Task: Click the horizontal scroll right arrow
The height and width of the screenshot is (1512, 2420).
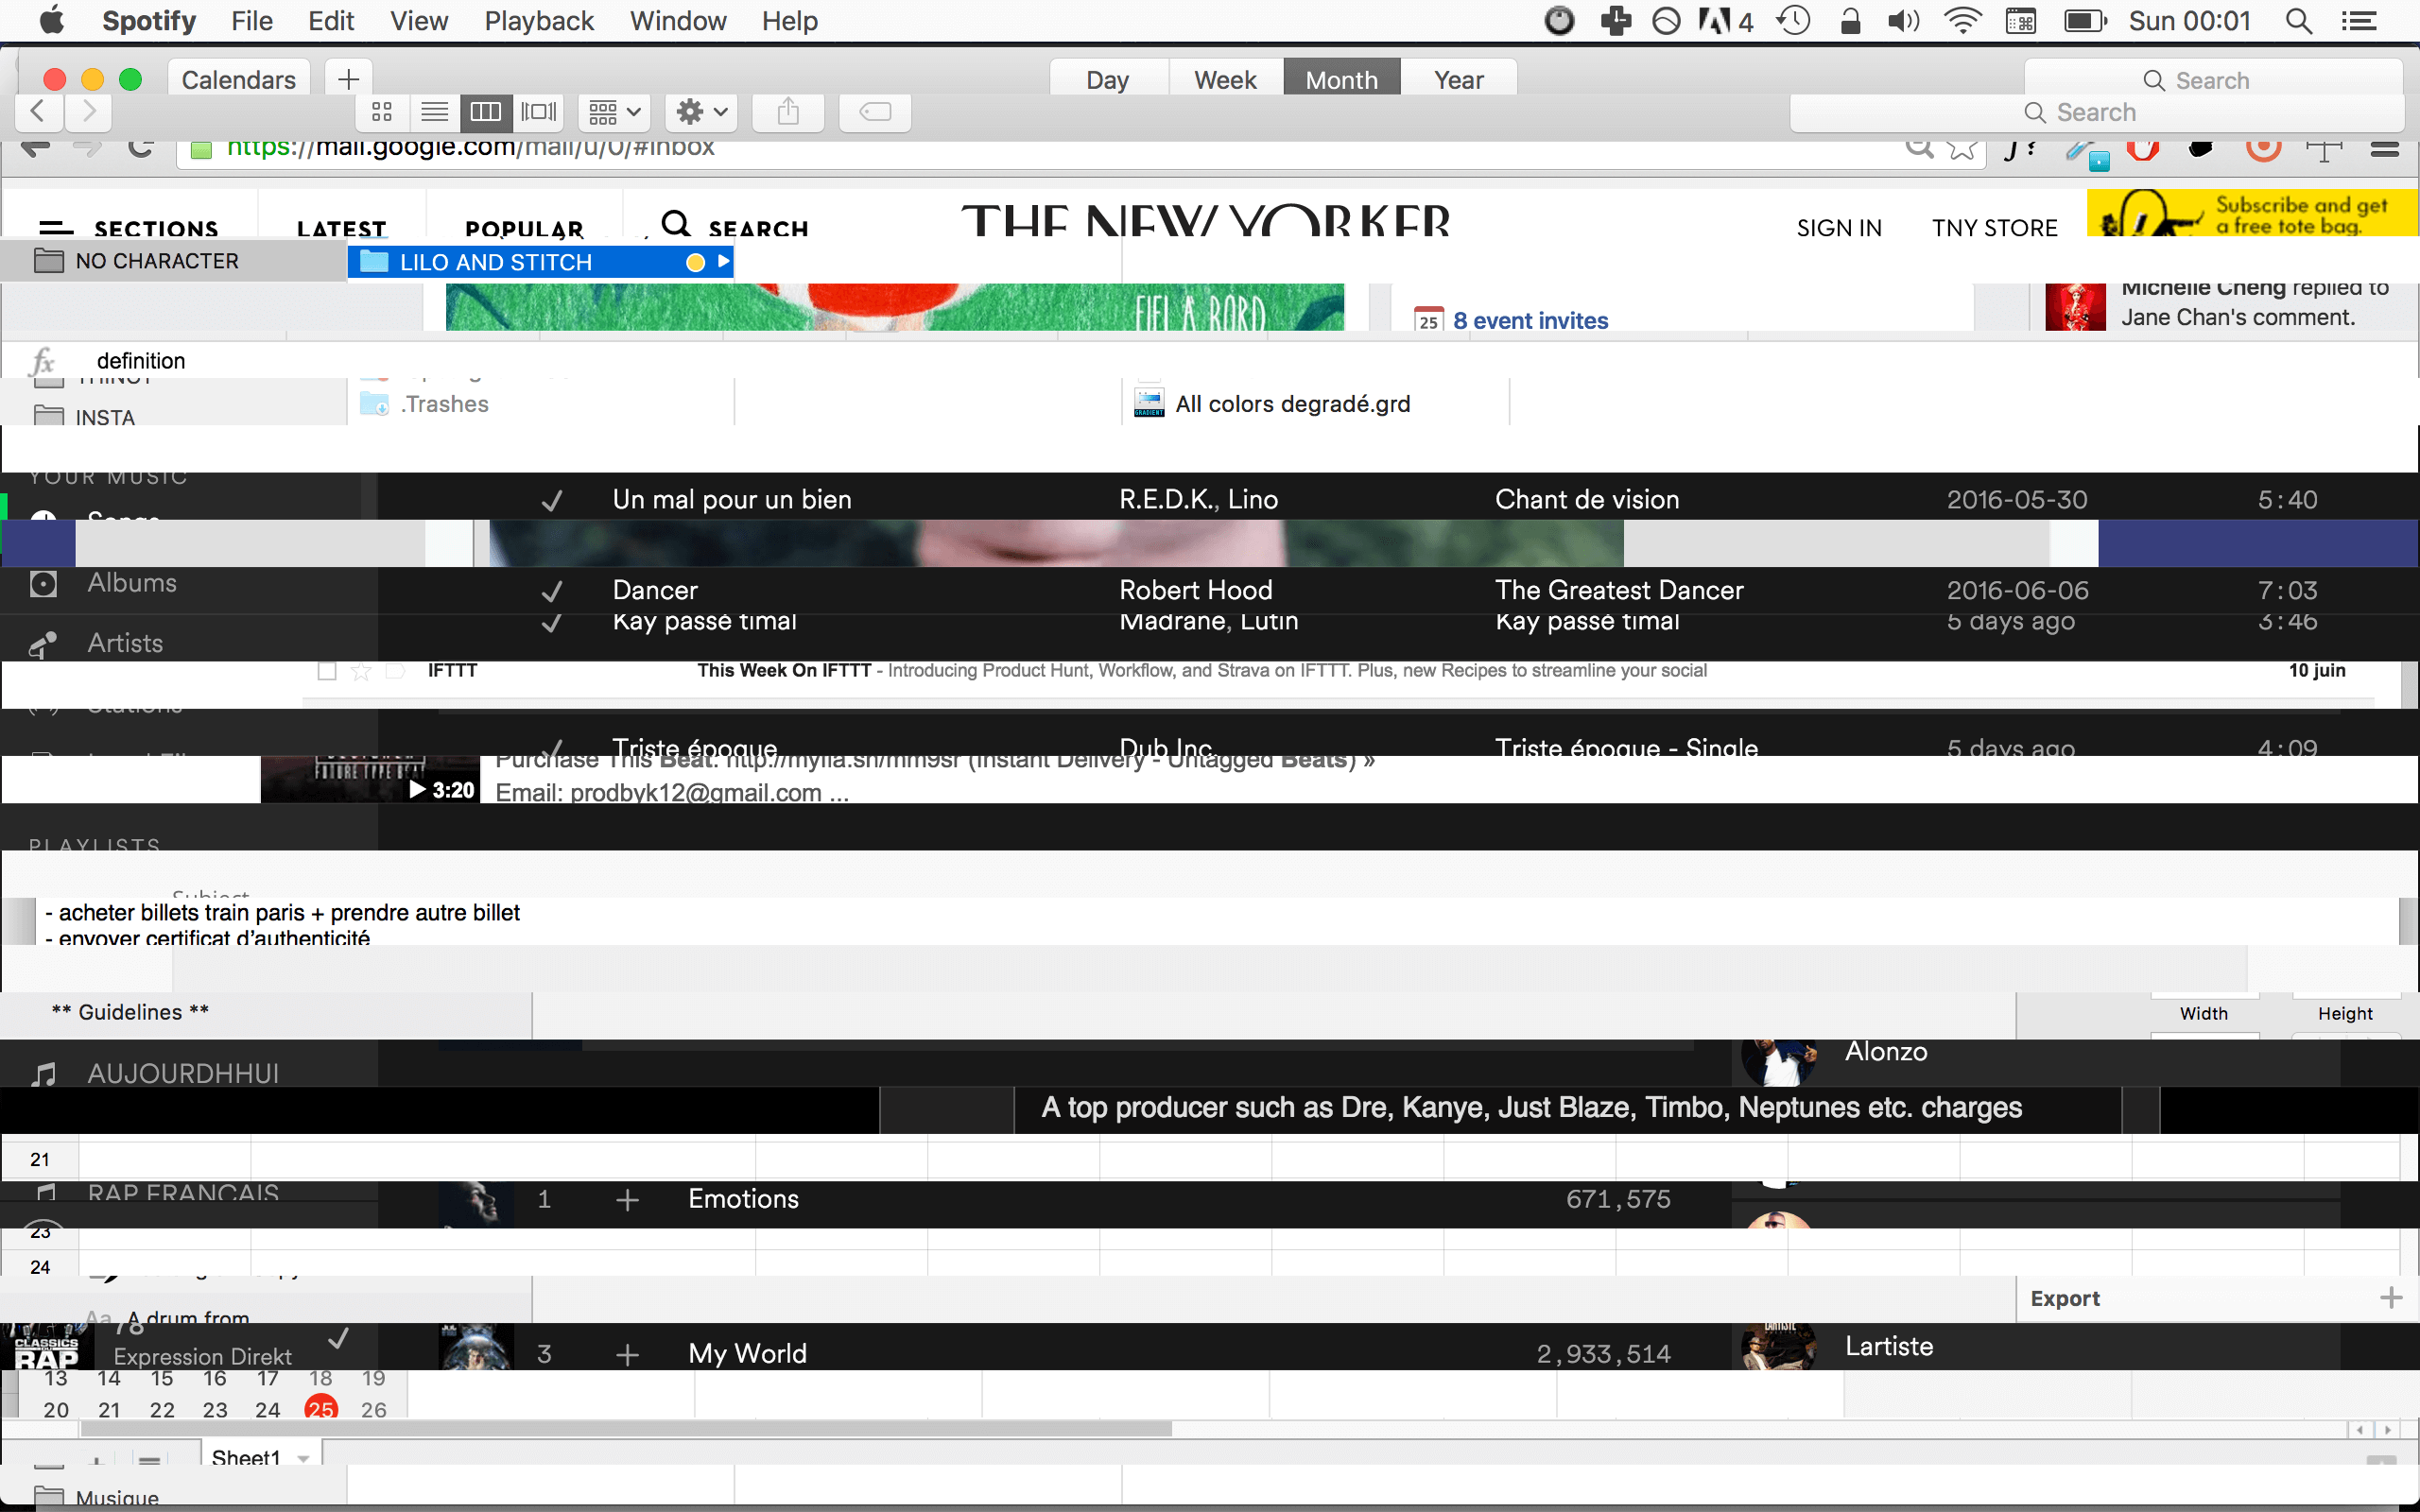Action: point(2388,1430)
